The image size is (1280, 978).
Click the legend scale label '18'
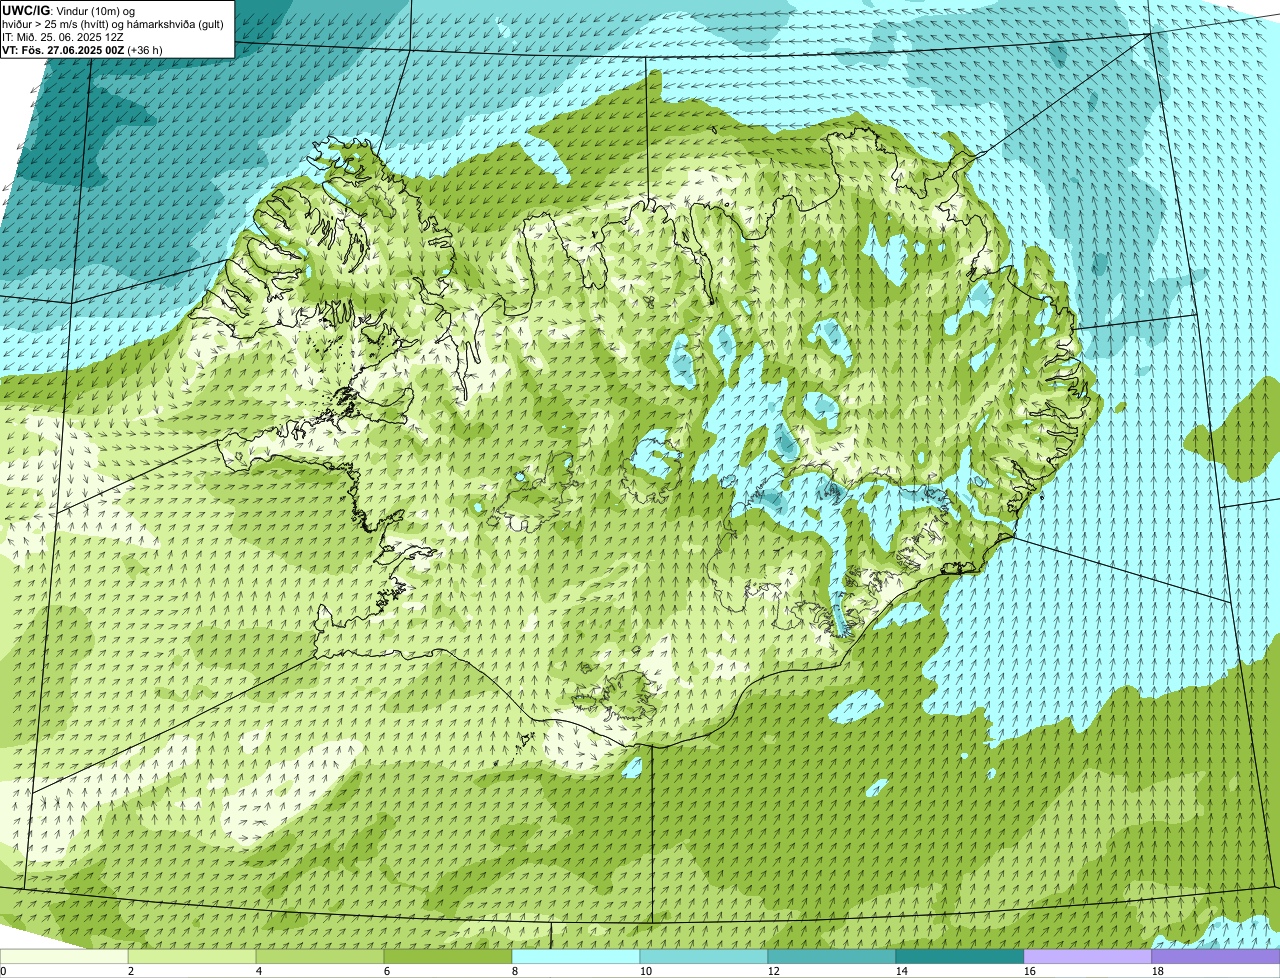[1158, 971]
